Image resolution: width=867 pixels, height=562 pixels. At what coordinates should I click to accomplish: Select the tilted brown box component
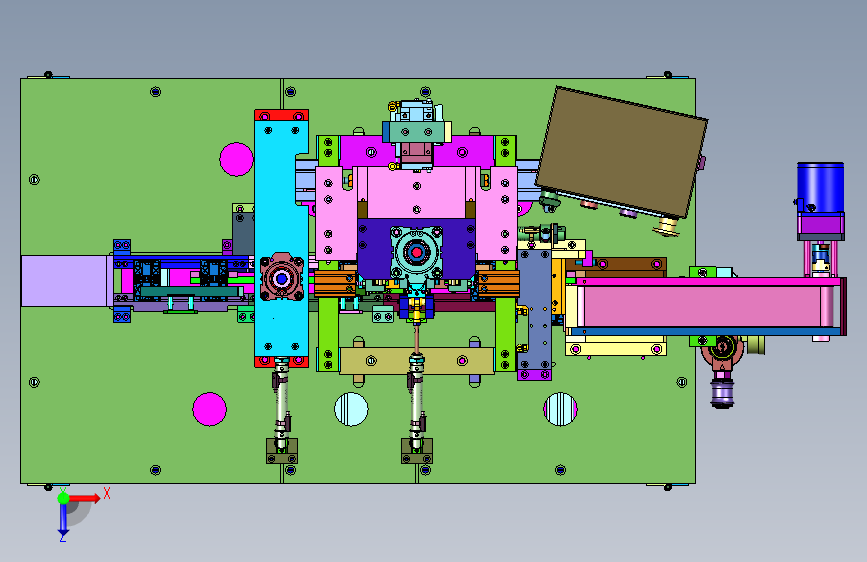click(x=622, y=151)
